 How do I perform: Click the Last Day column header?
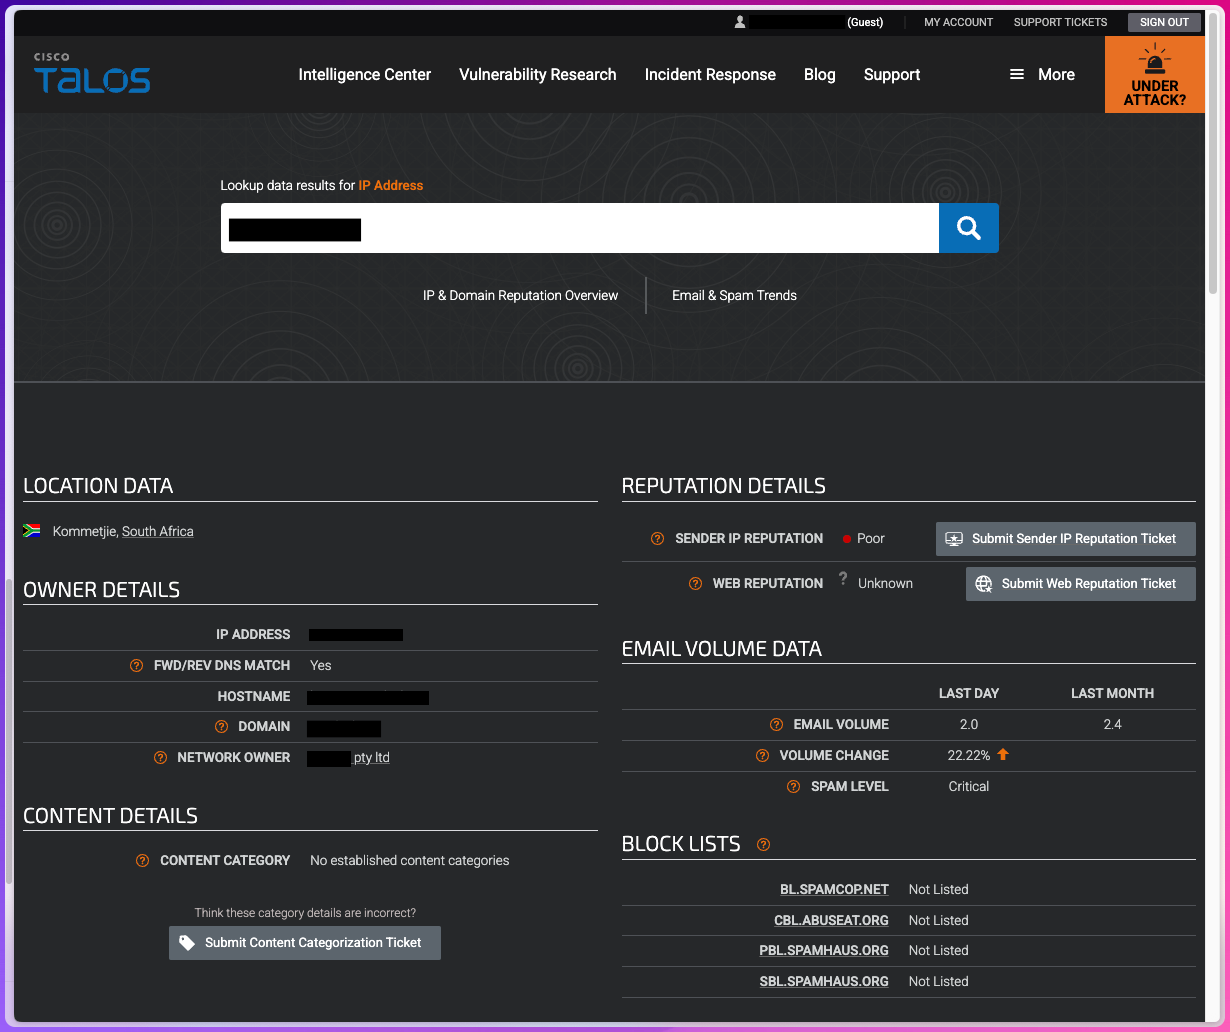[x=969, y=693]
